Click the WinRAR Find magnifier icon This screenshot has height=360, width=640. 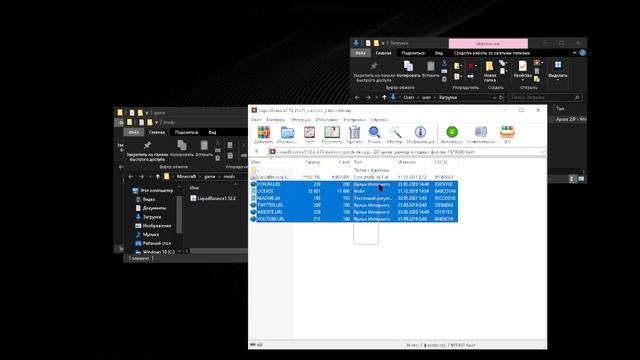coord(374,134)
